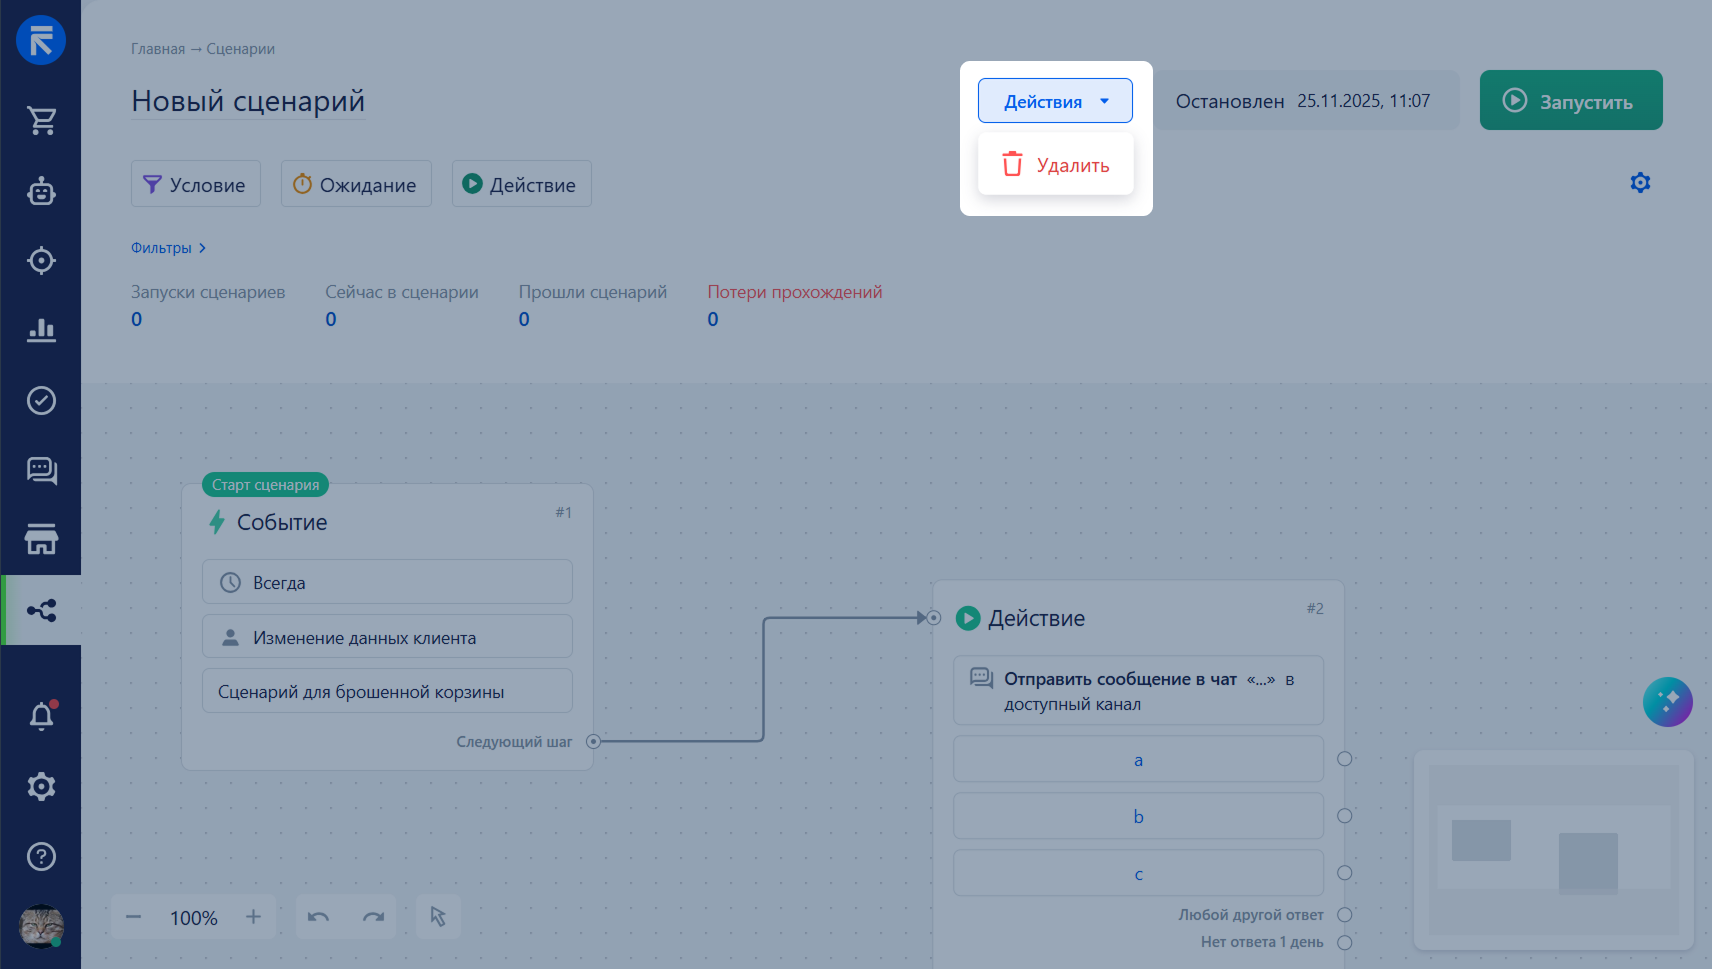Open the chatbot robot sidebar icon
Screen dimensions: 1712x969
[41, 191]
